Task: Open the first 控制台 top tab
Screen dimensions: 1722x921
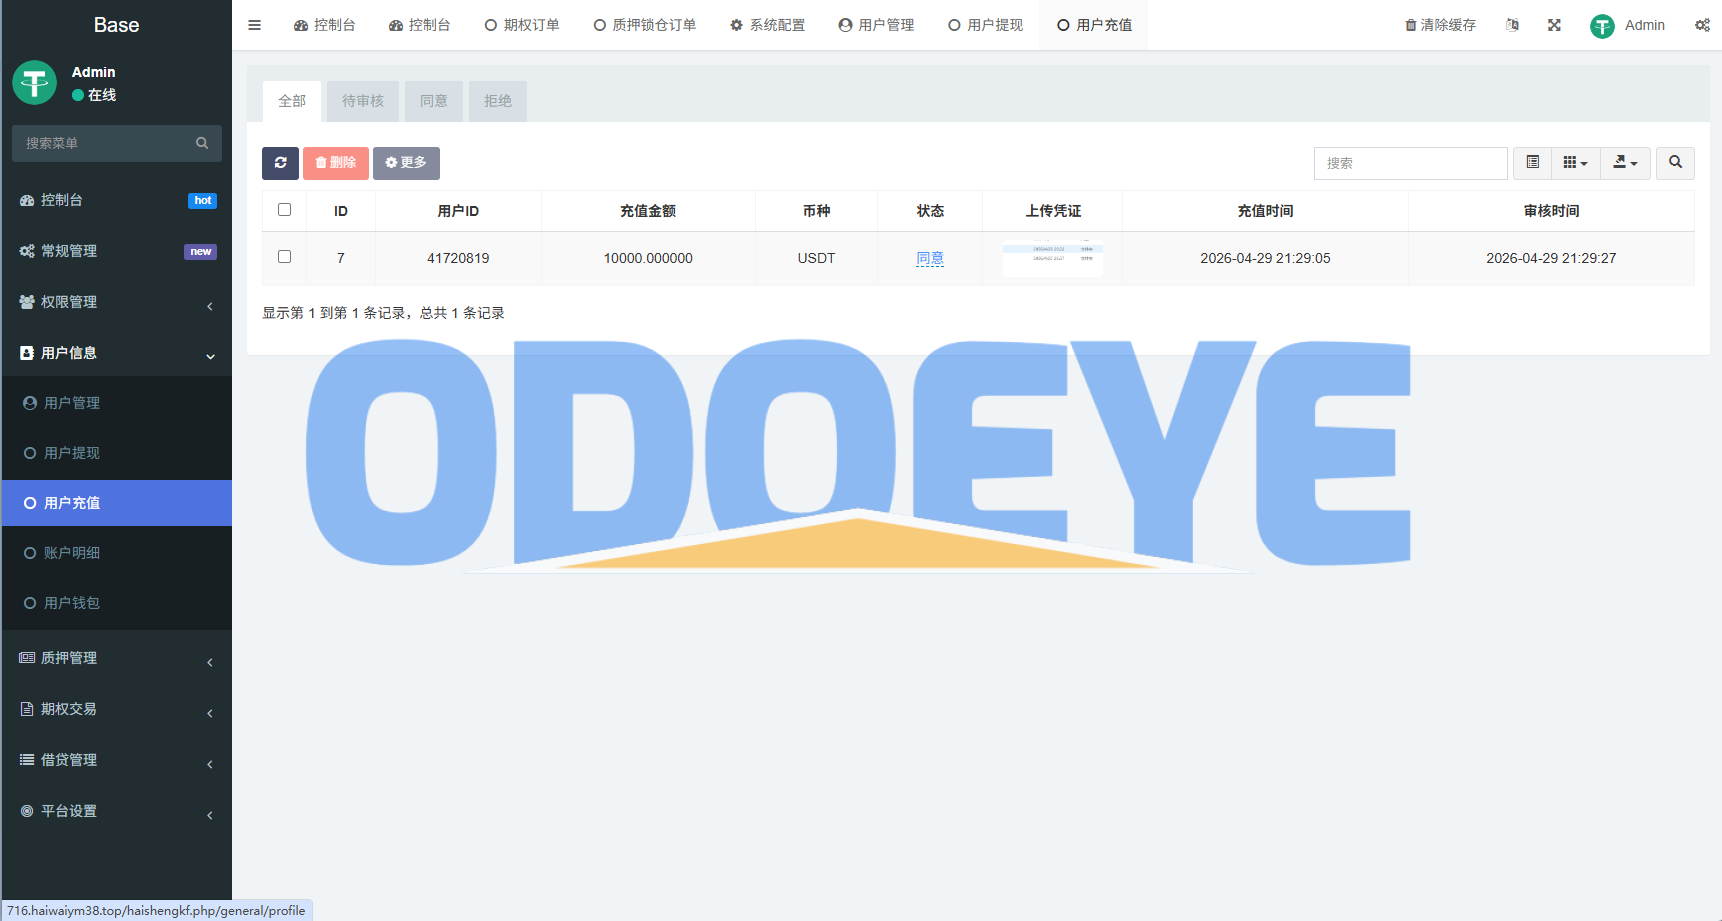Action: pos(325,25)
